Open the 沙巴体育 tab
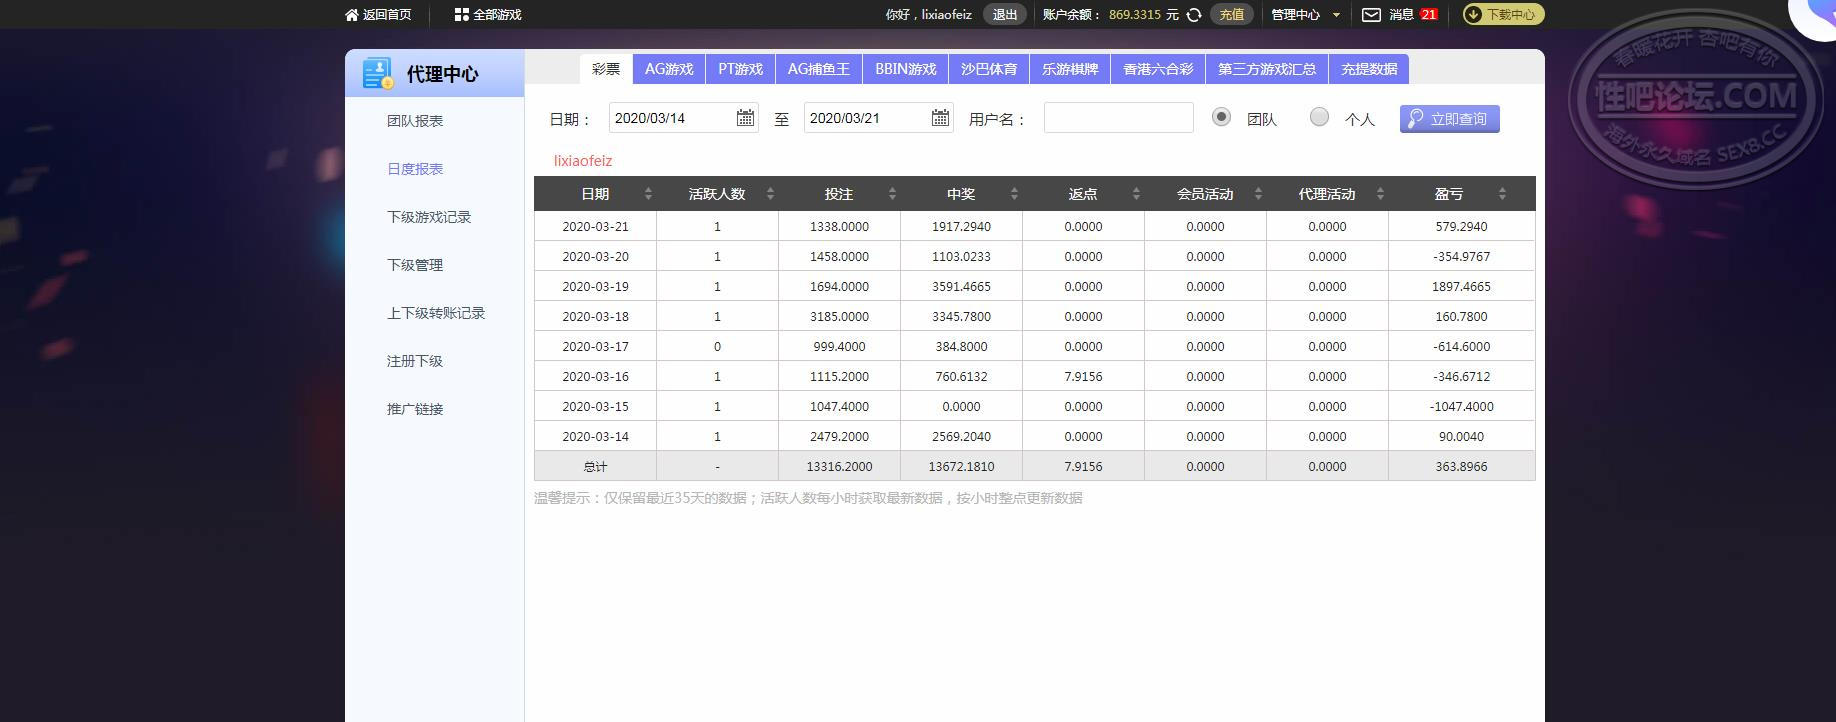This screenshot has height=722, width=1836. [x=989, y=69]
